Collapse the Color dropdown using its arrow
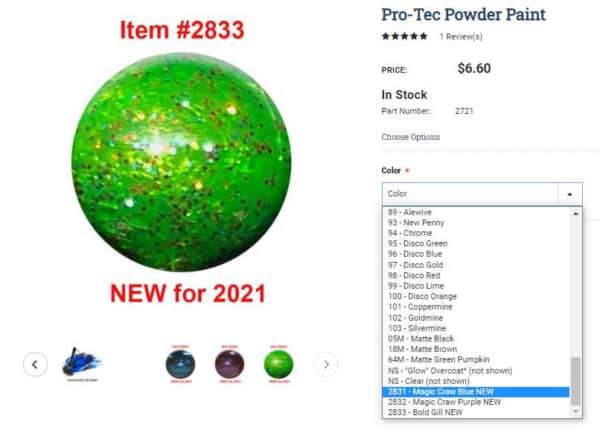The image size is (600, 439). (x=570, y=194)
